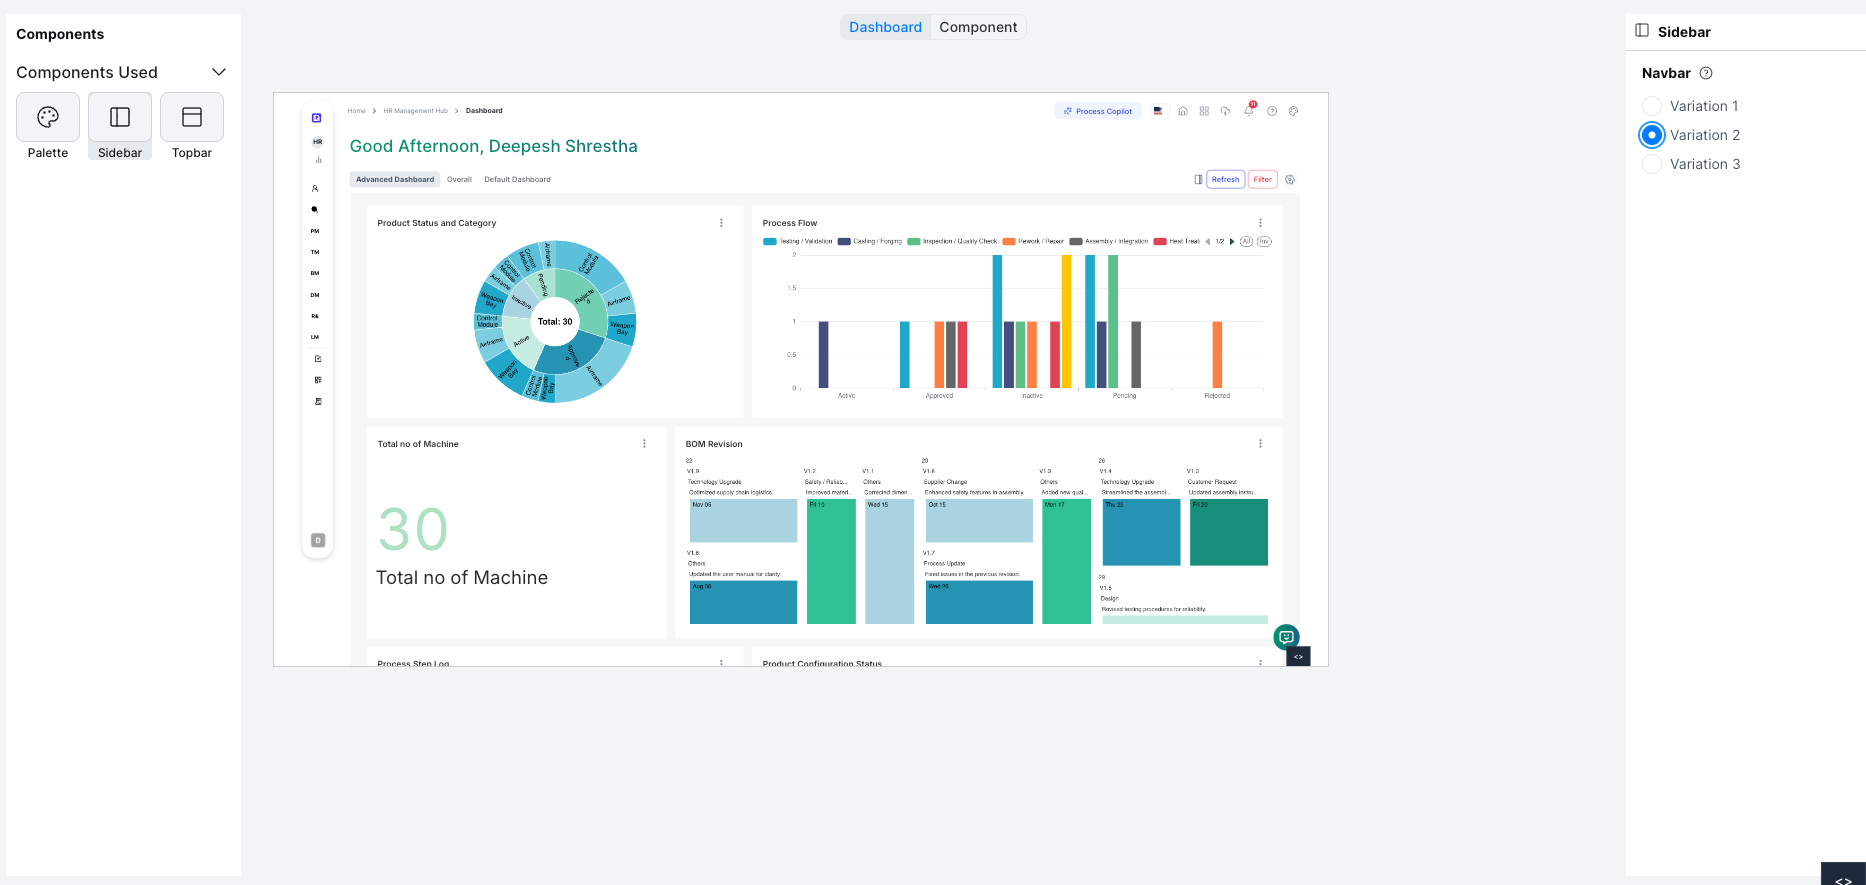Open the apps grid icon in topbar
Screen dimensions: 1866x885
pos(1204,111)
